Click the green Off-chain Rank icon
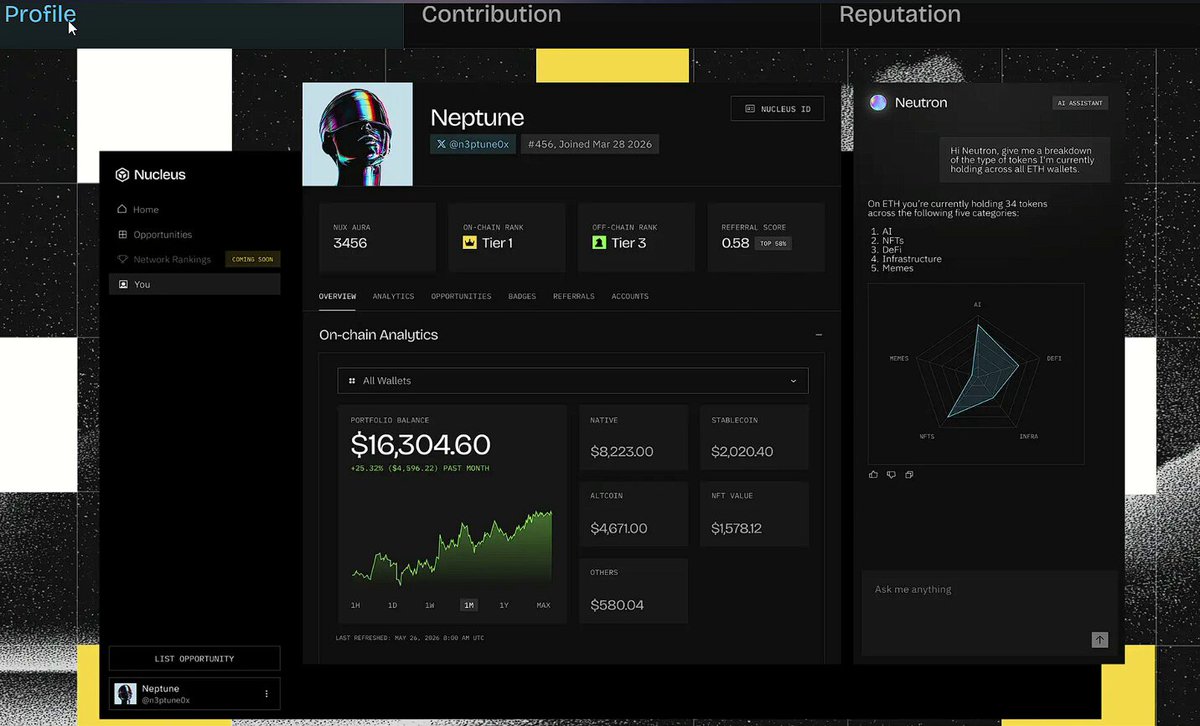Screen dimensions: 1200x726 599,243
